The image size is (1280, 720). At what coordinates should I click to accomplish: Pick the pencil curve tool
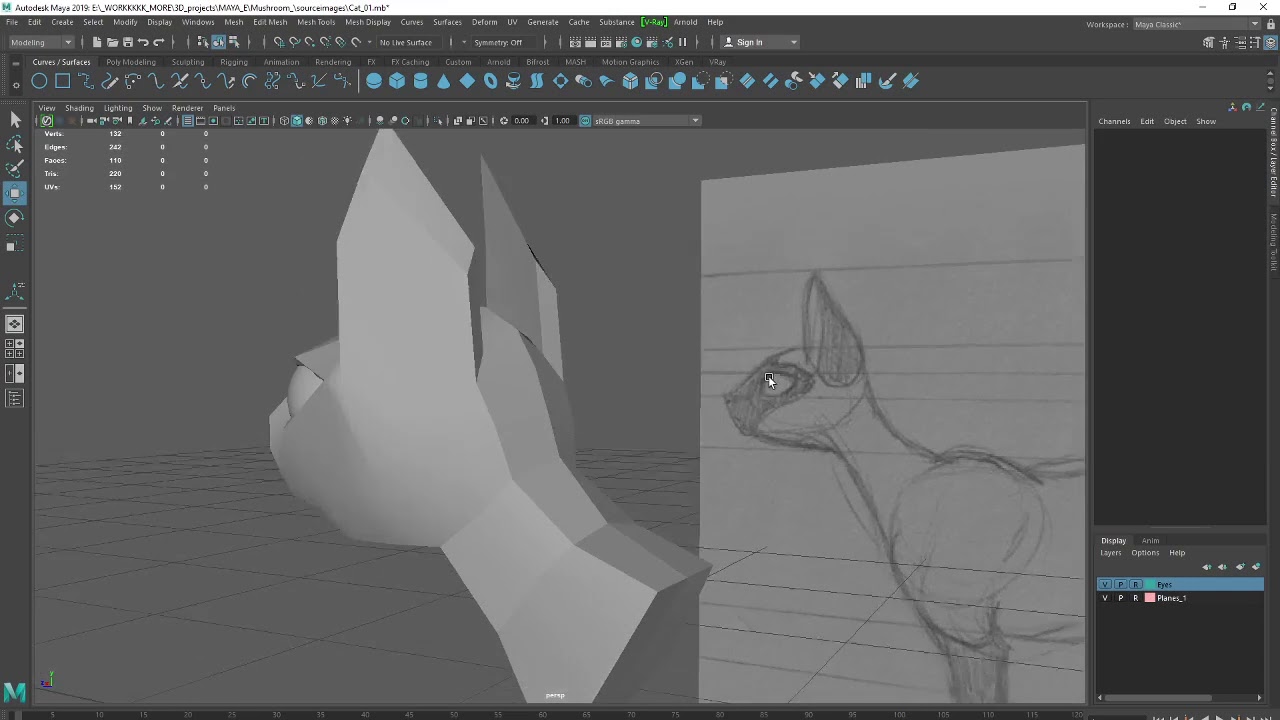tap(109, 81)
